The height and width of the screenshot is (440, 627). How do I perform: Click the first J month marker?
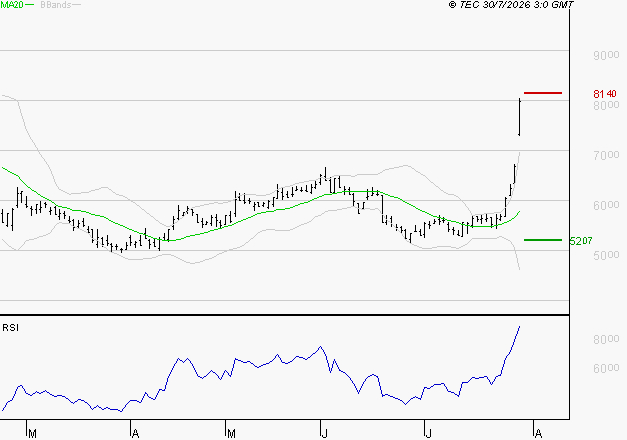[325, 434]
